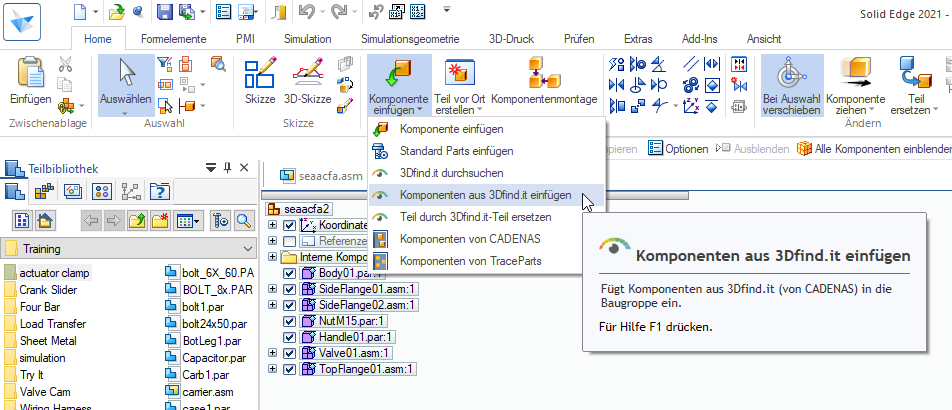Click the Undo arrow icon
This screenshot has height=410, width=952.
(x=307, y=12)
